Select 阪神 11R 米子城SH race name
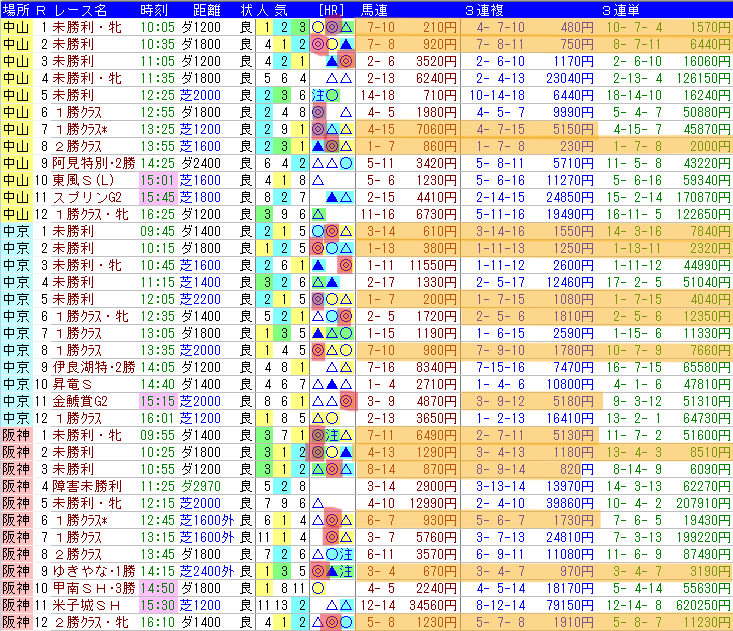733x631 pixels. point(86,605)
